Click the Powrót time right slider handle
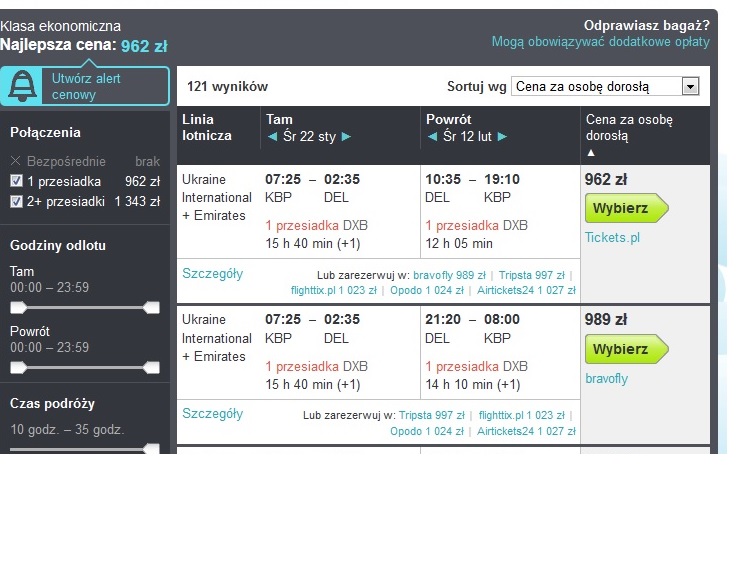The width and height of the screenshot is (754, 569). pos(151,368)
